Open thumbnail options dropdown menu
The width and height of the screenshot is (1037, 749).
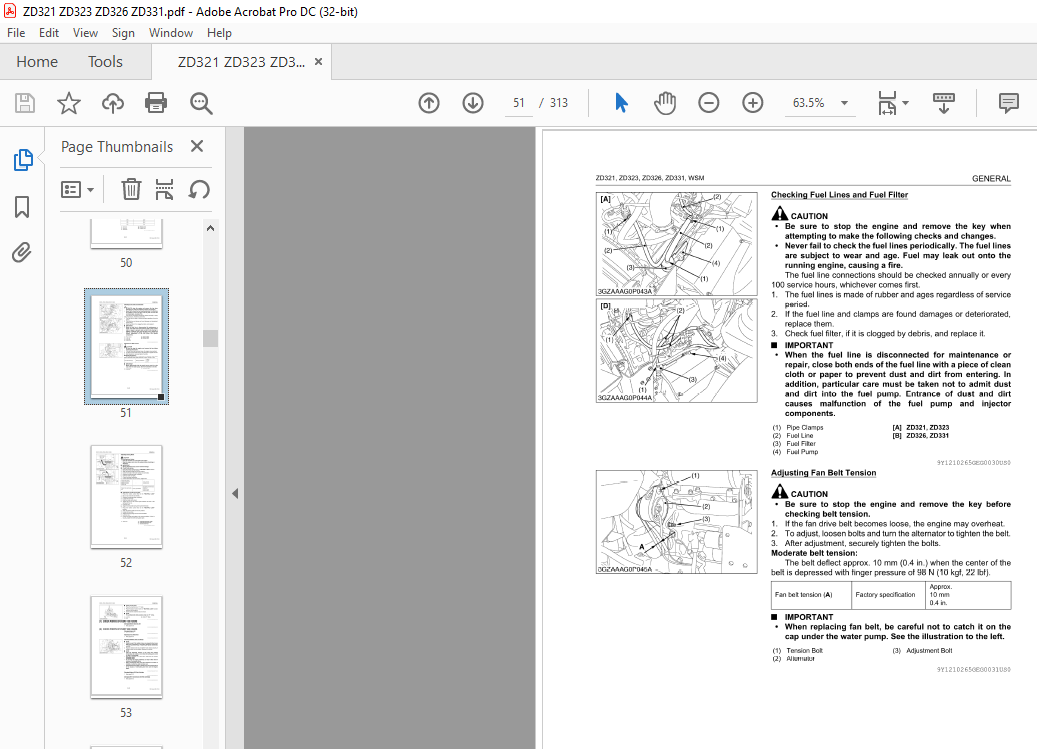77,190
